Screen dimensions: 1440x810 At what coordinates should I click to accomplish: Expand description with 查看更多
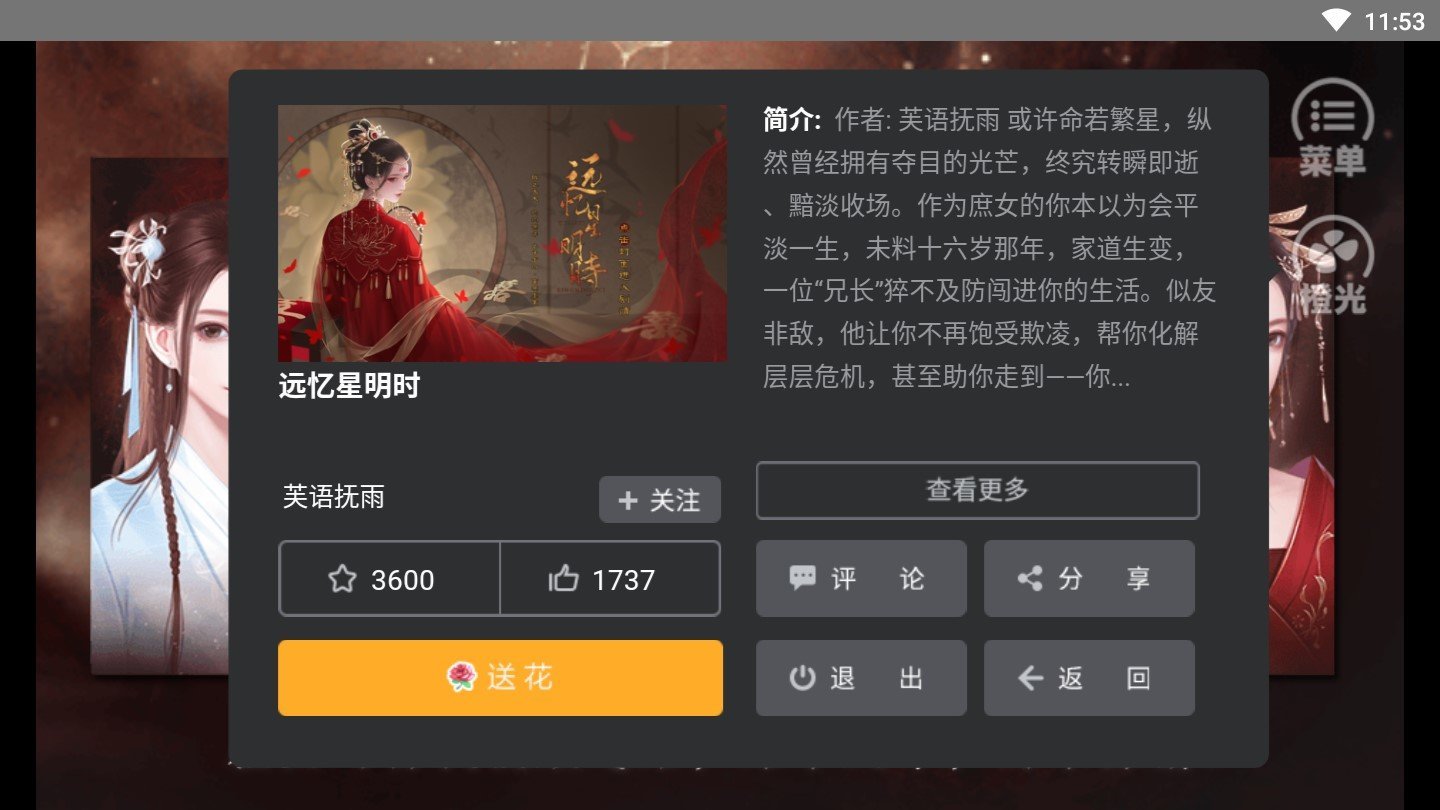[977, 490]
